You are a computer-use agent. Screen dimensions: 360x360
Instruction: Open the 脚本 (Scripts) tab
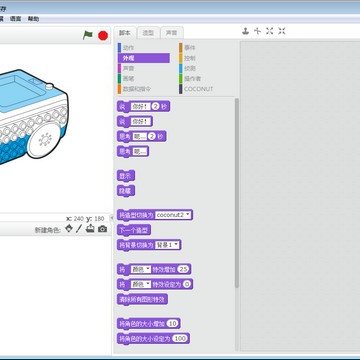(x=125, y=33)
